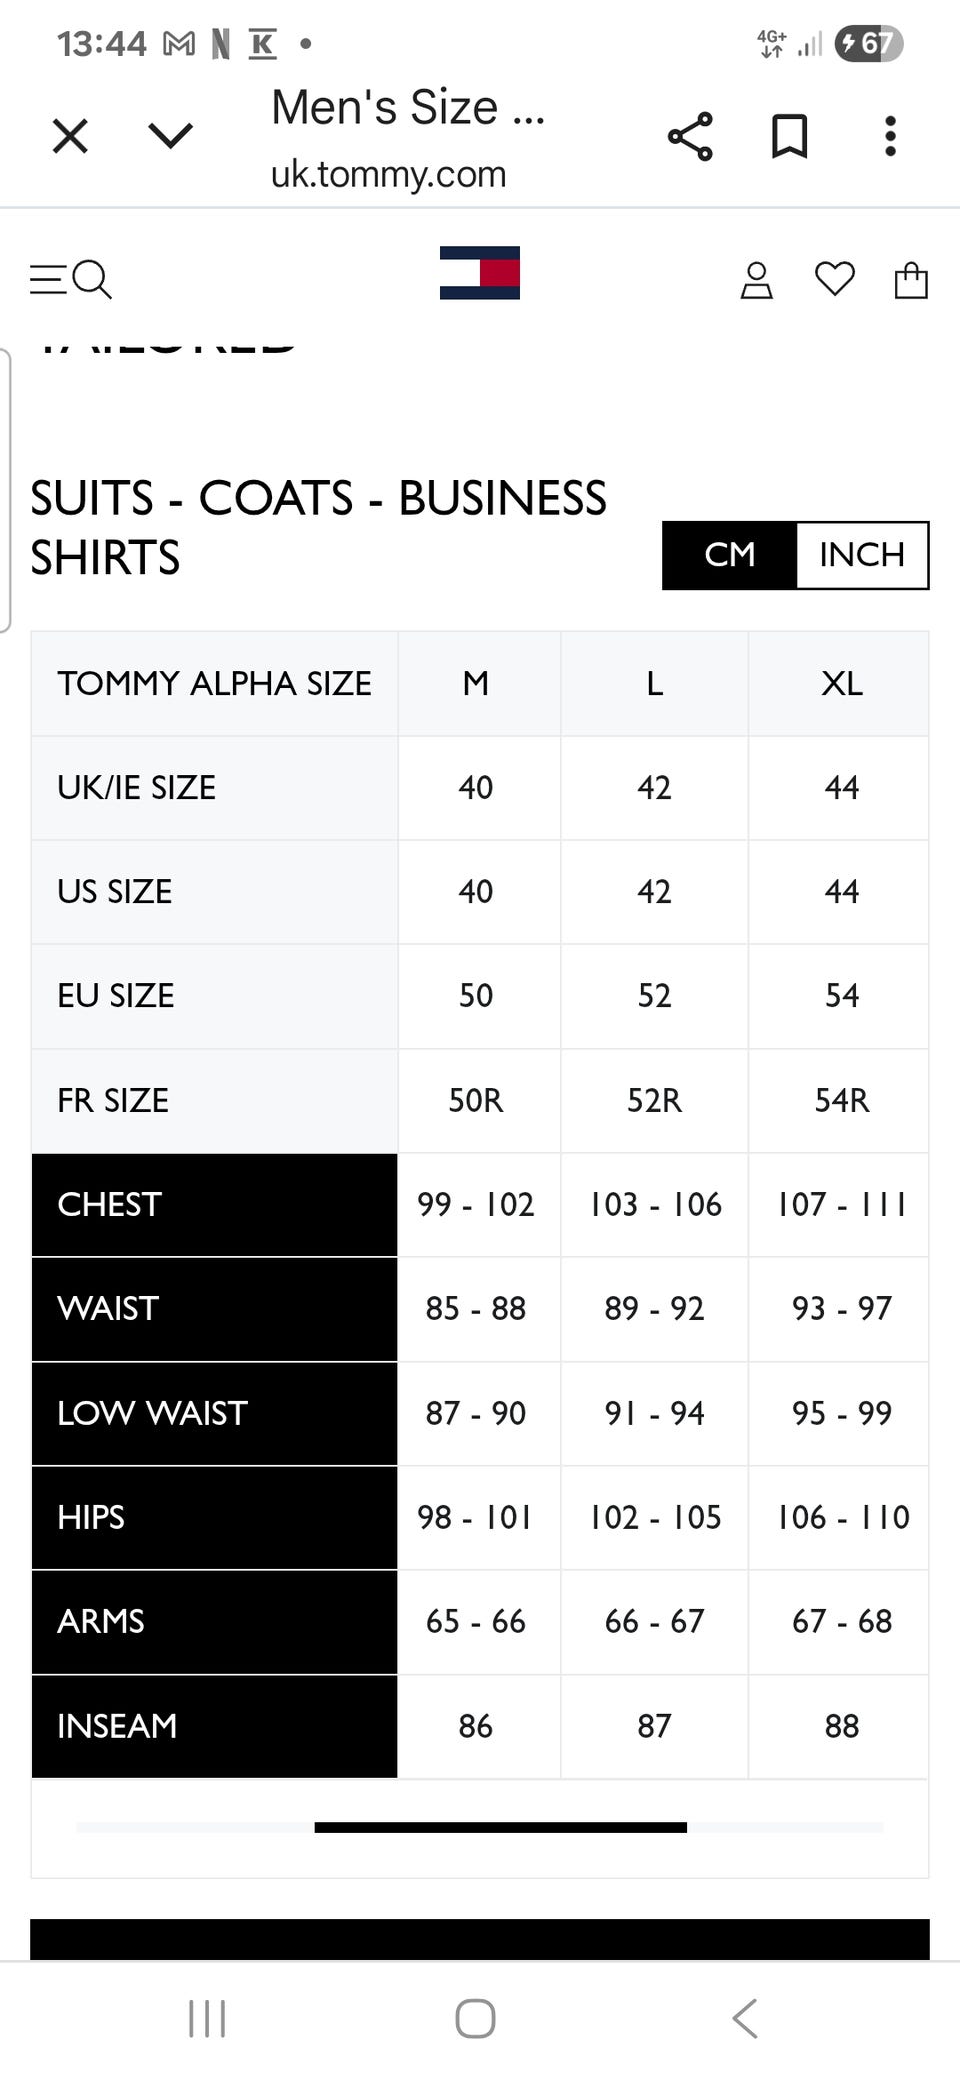Tap the uk.tommy.com URL text
The image size is (960, 2080).
[388, 174]
